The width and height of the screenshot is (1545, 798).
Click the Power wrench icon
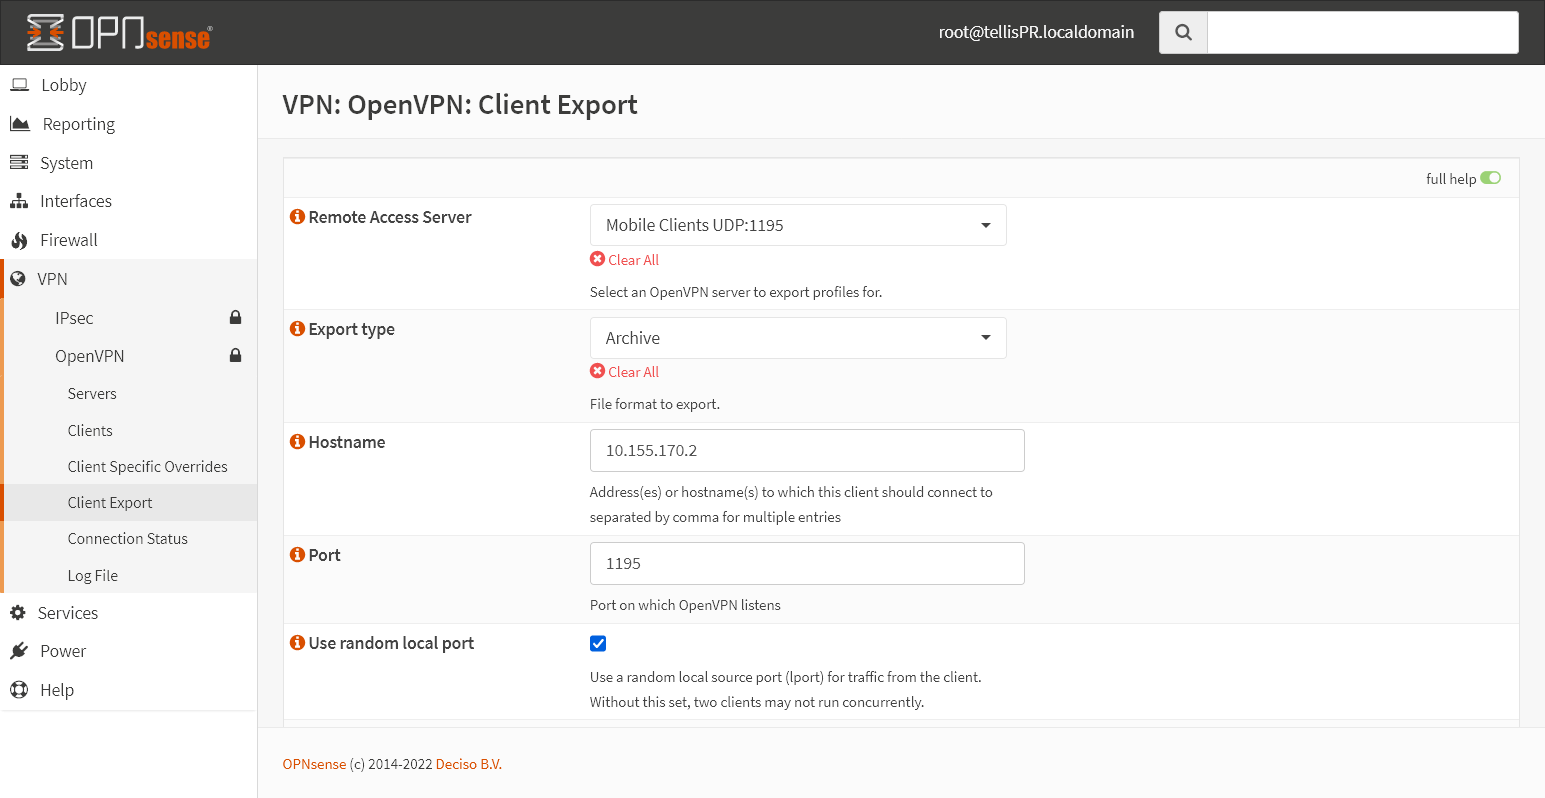coord(19,650)
